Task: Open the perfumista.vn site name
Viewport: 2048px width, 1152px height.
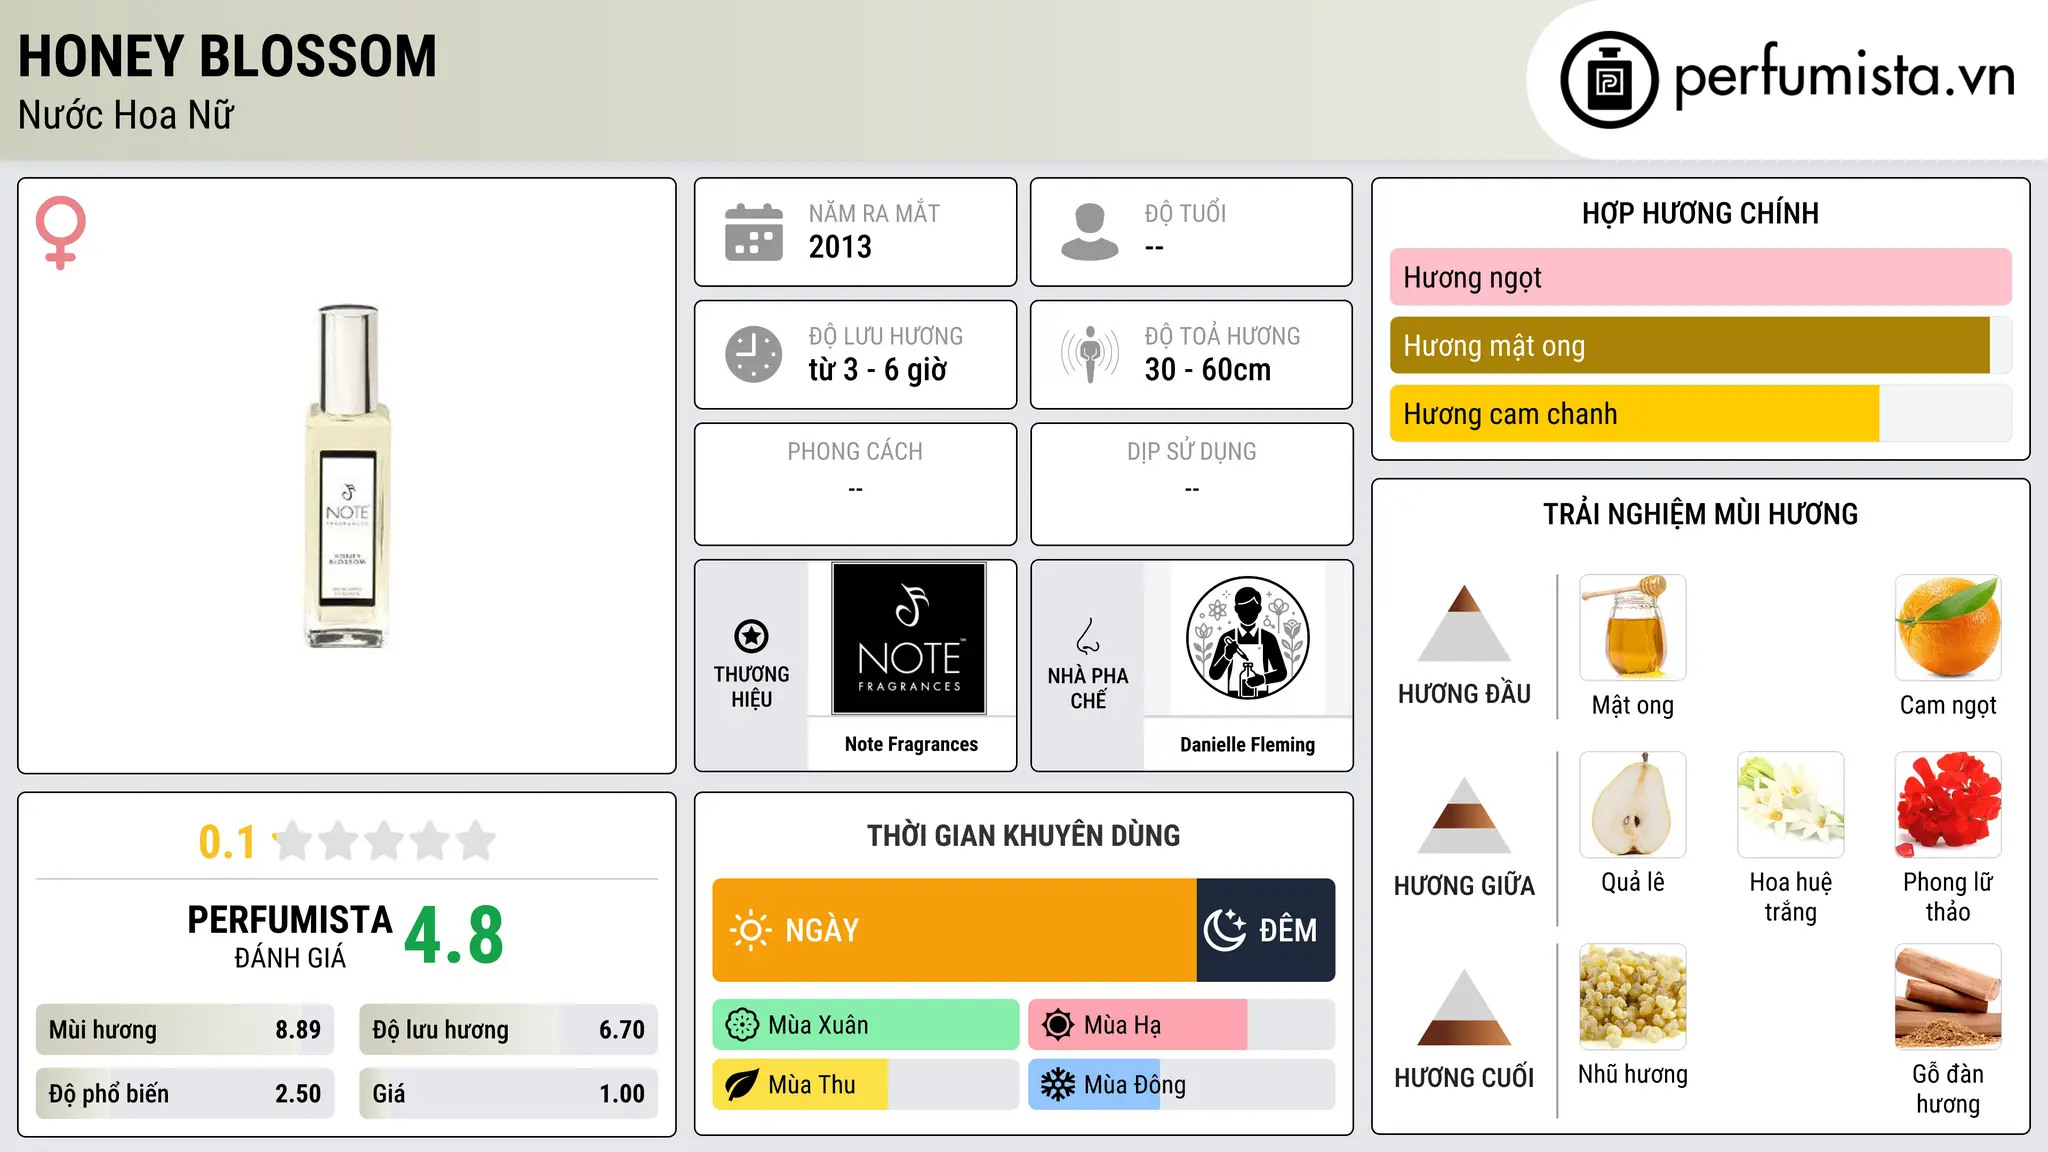Action: pos(1845,75)
